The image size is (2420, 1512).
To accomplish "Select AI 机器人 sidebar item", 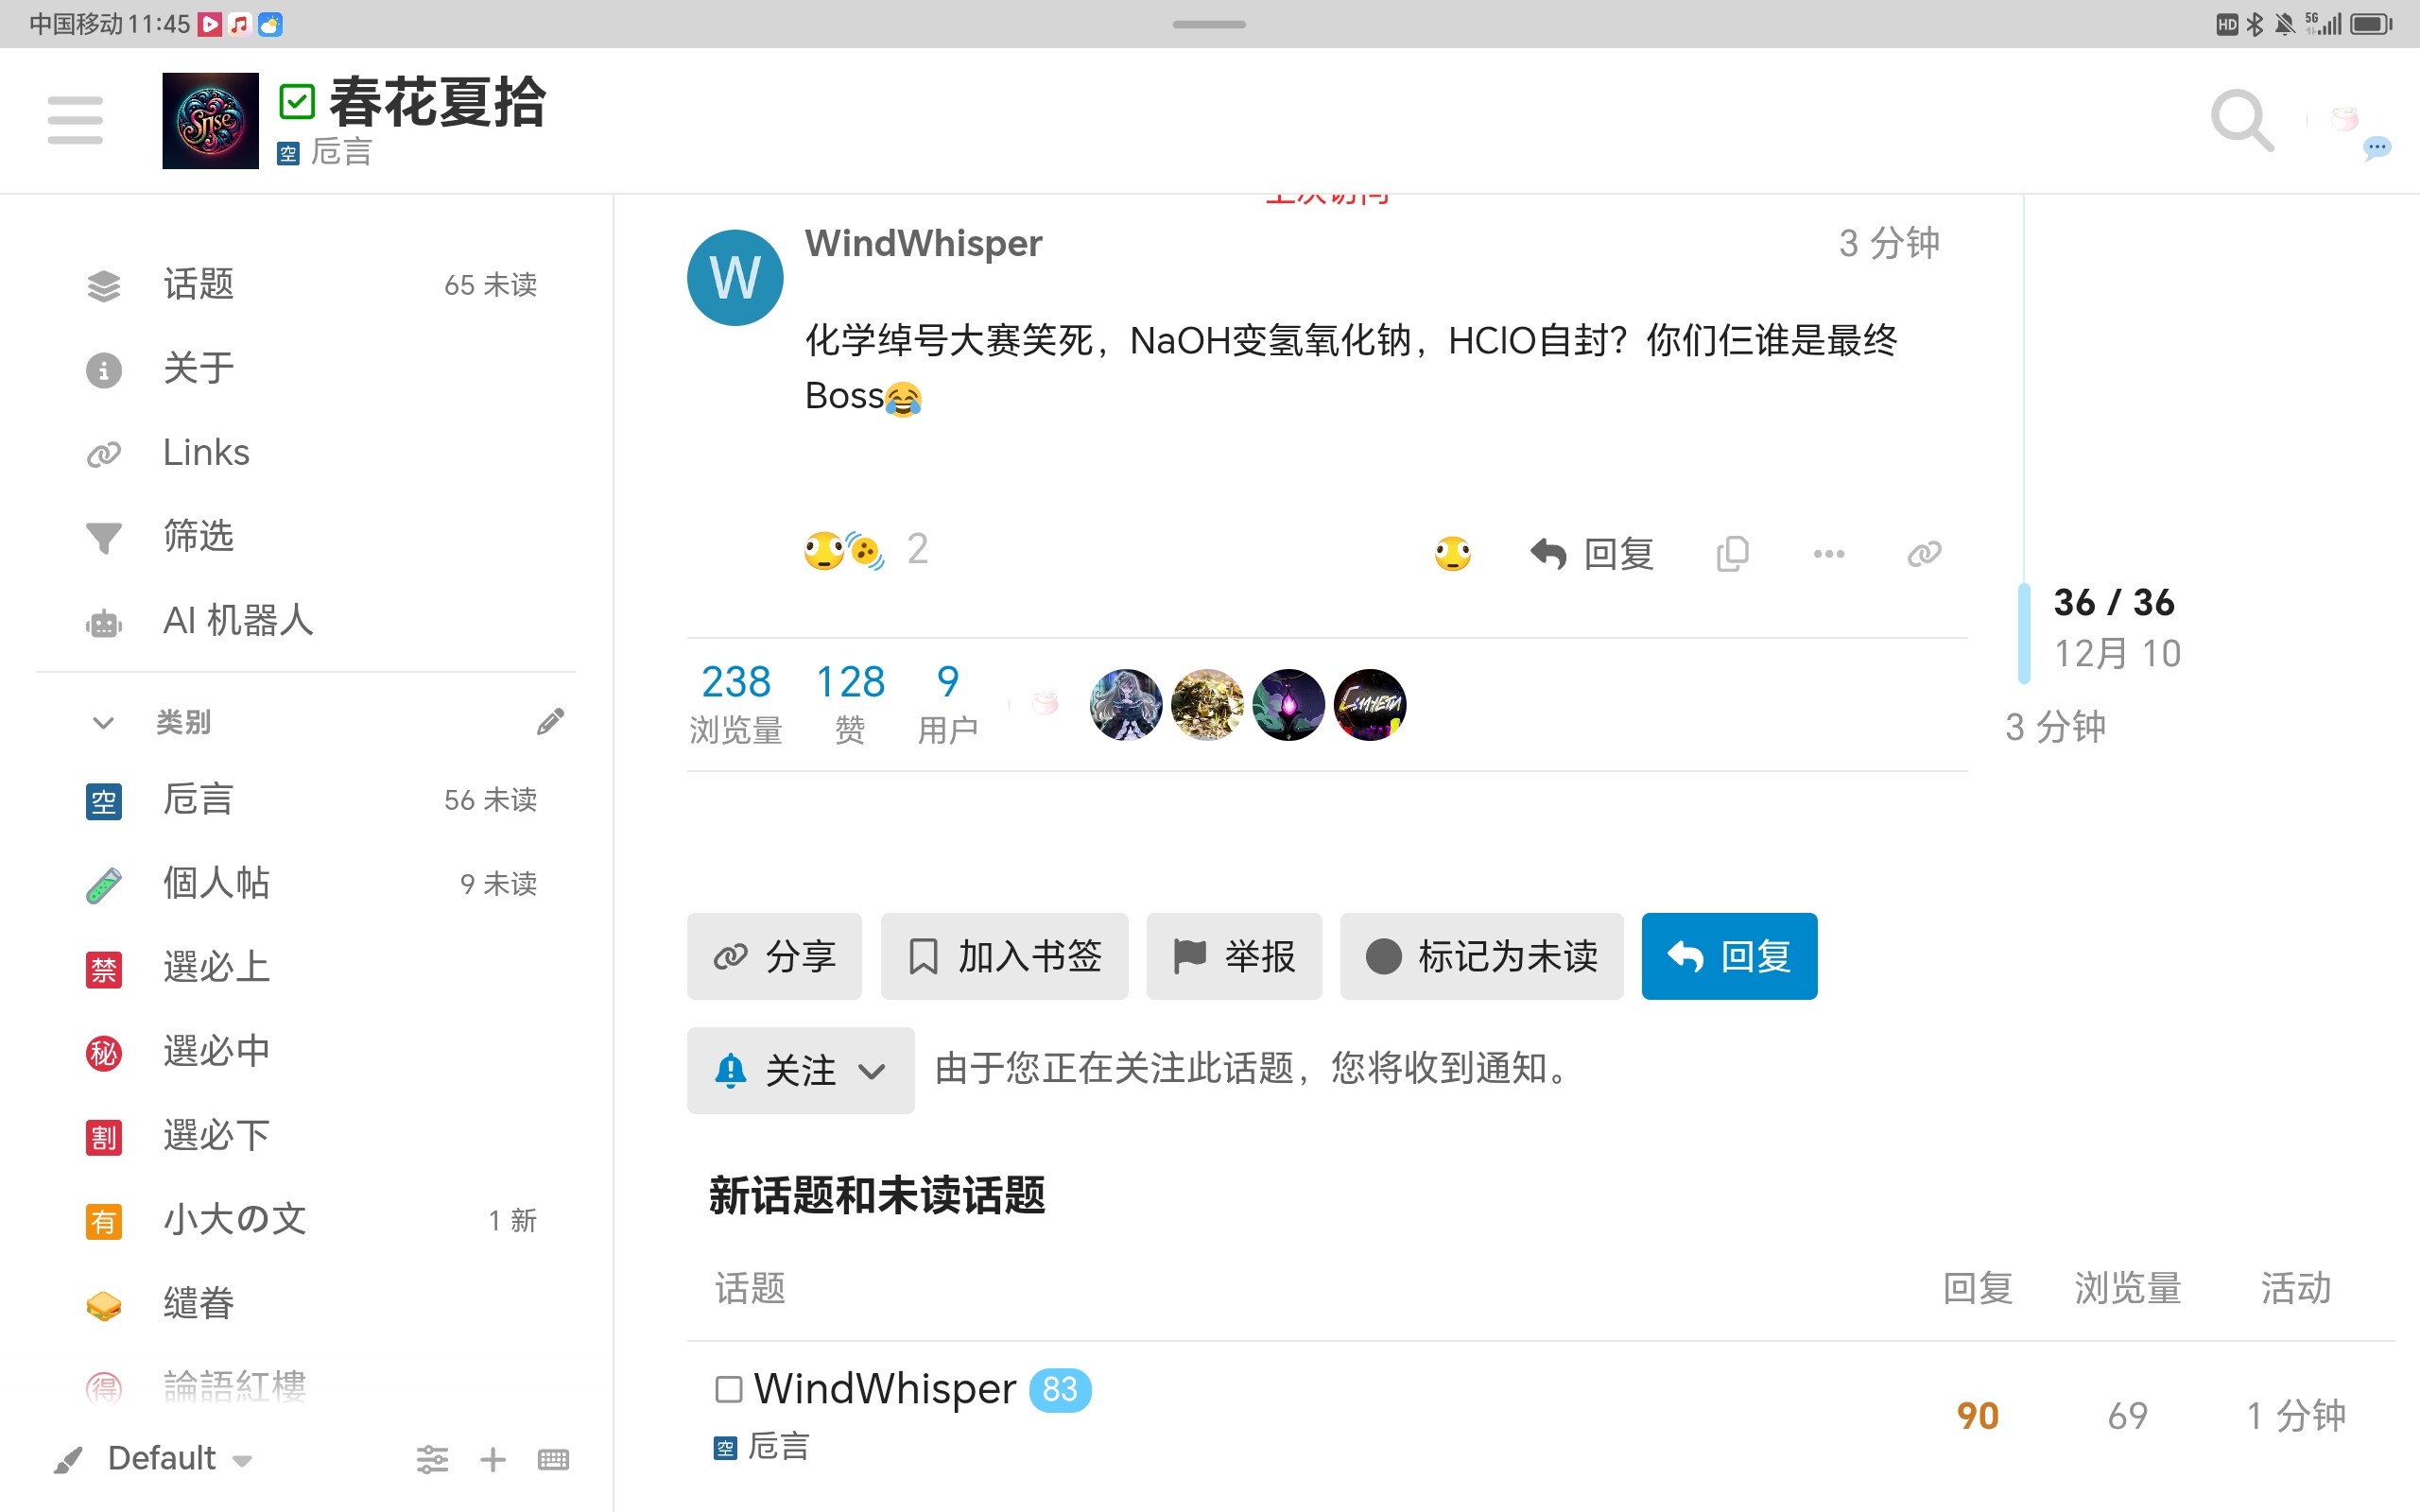I will click(238, 620).
